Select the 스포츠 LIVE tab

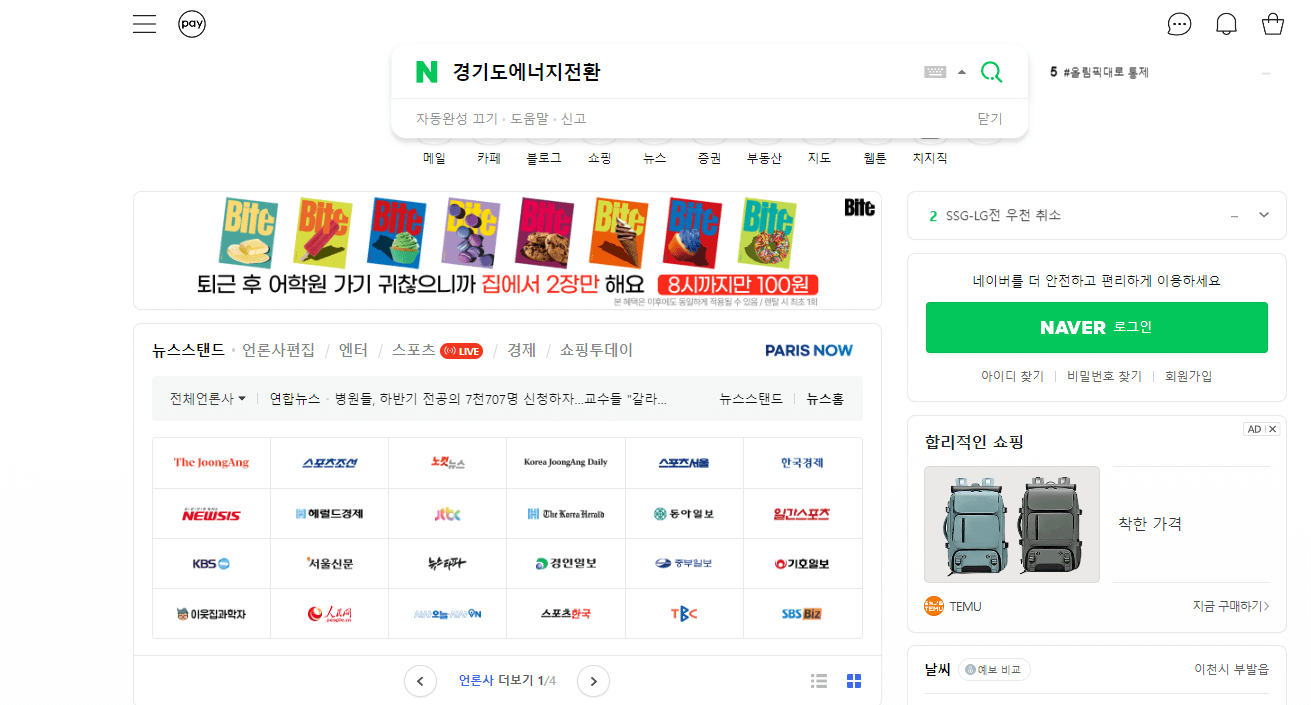pyautogui.click(x=437, y=350)
